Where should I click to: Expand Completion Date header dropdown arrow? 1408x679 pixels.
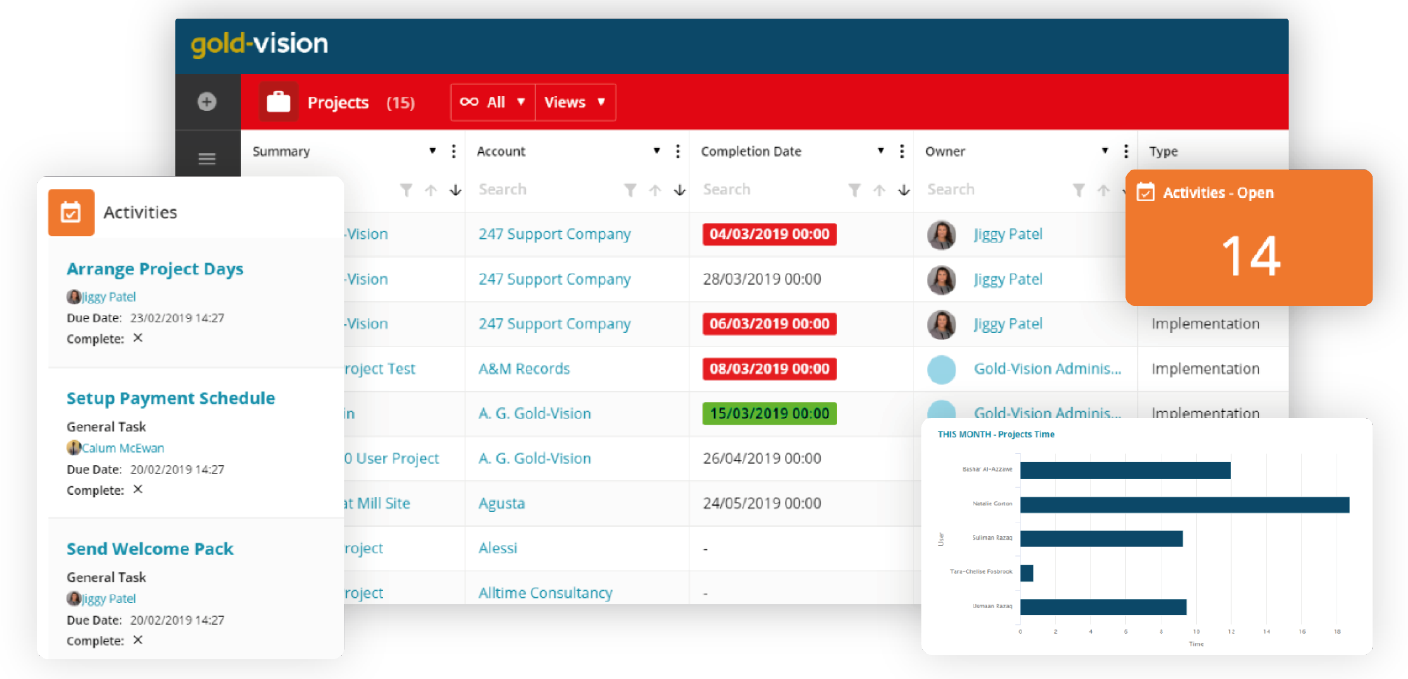tap(881, 151)
